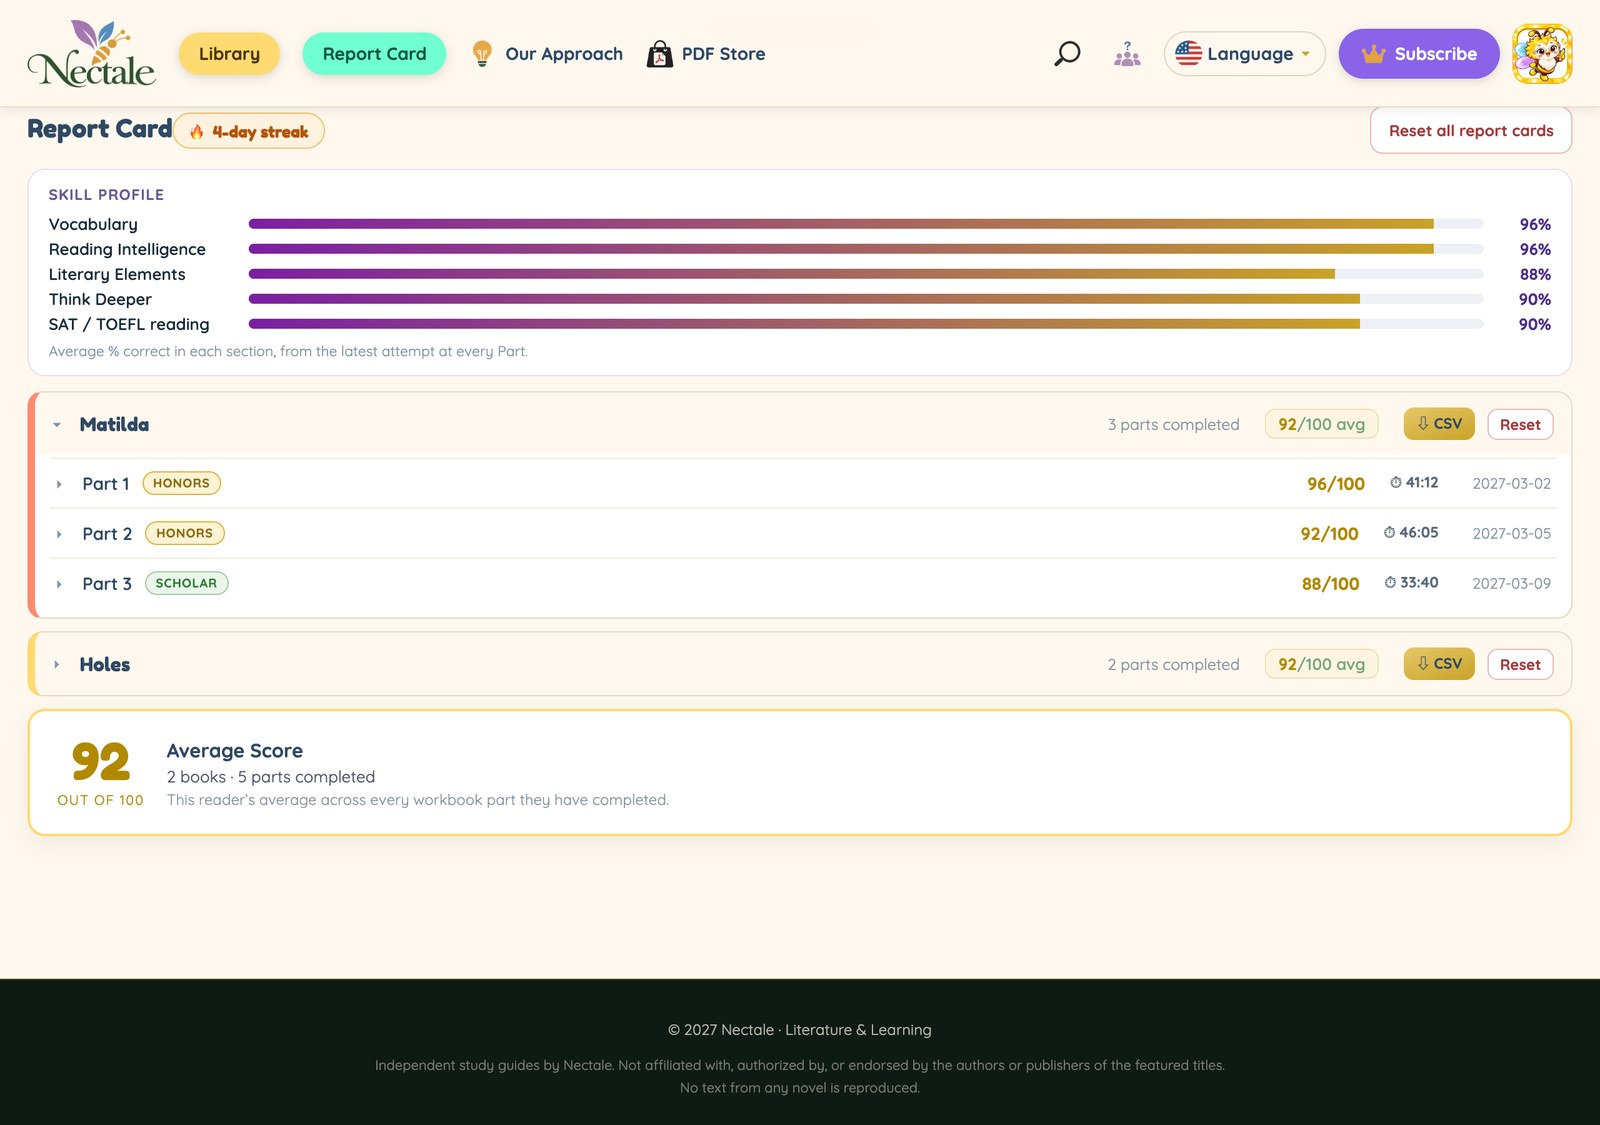The width and height of the screenshot is (1600, 1125).
Task: Click the Reading Intelligence progress bar
Action: [x=866, y=249]
